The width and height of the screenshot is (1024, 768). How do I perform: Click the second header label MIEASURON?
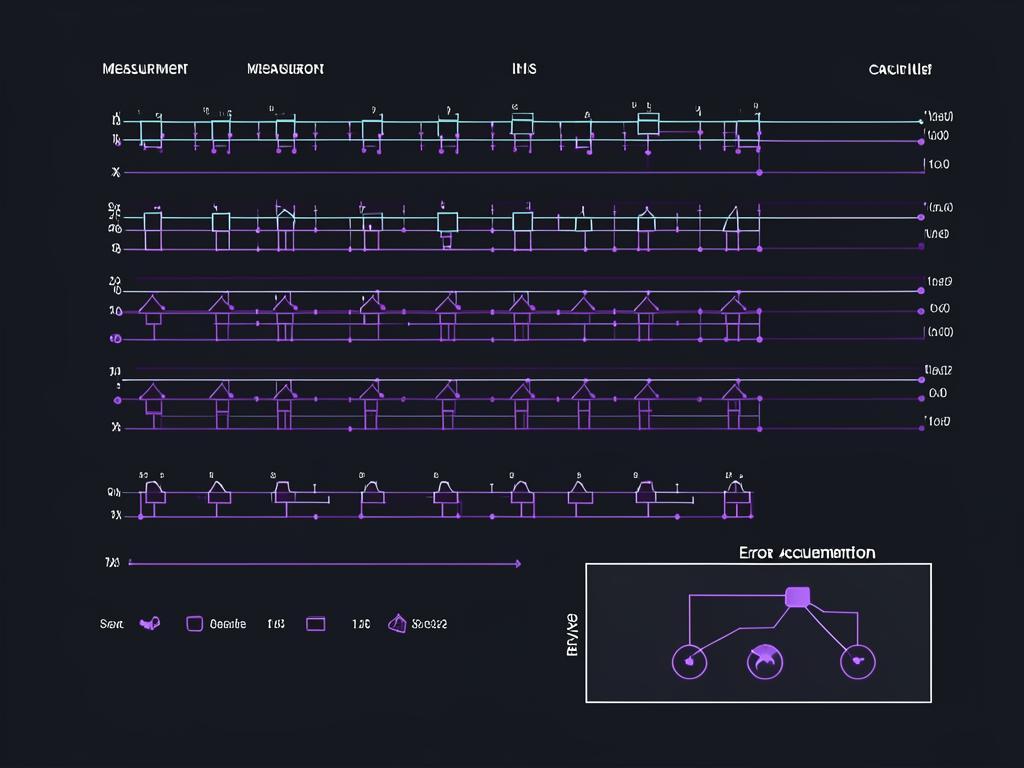pos(285,69)
